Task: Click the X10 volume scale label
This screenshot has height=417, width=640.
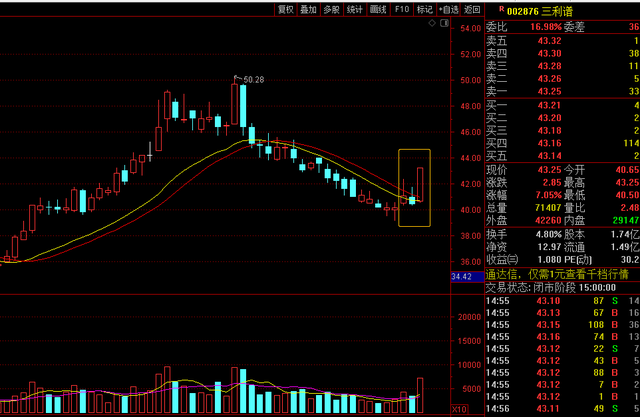Action: coord(461,409)
